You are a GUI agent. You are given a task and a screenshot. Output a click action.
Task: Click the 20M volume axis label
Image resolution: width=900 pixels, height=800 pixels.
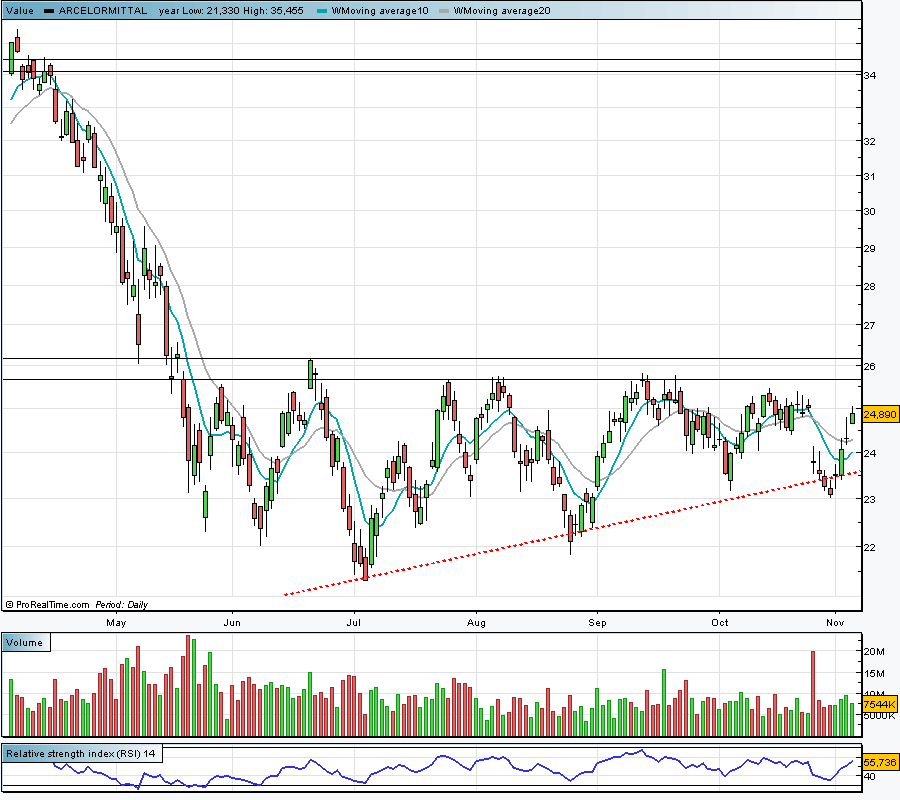(874, 651)
